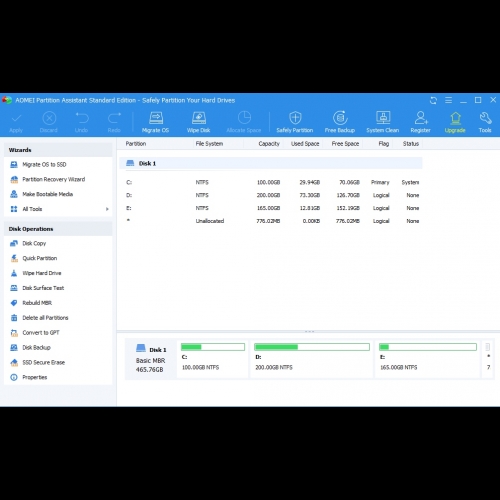Open the Register account icon

[x=421, y=122]
